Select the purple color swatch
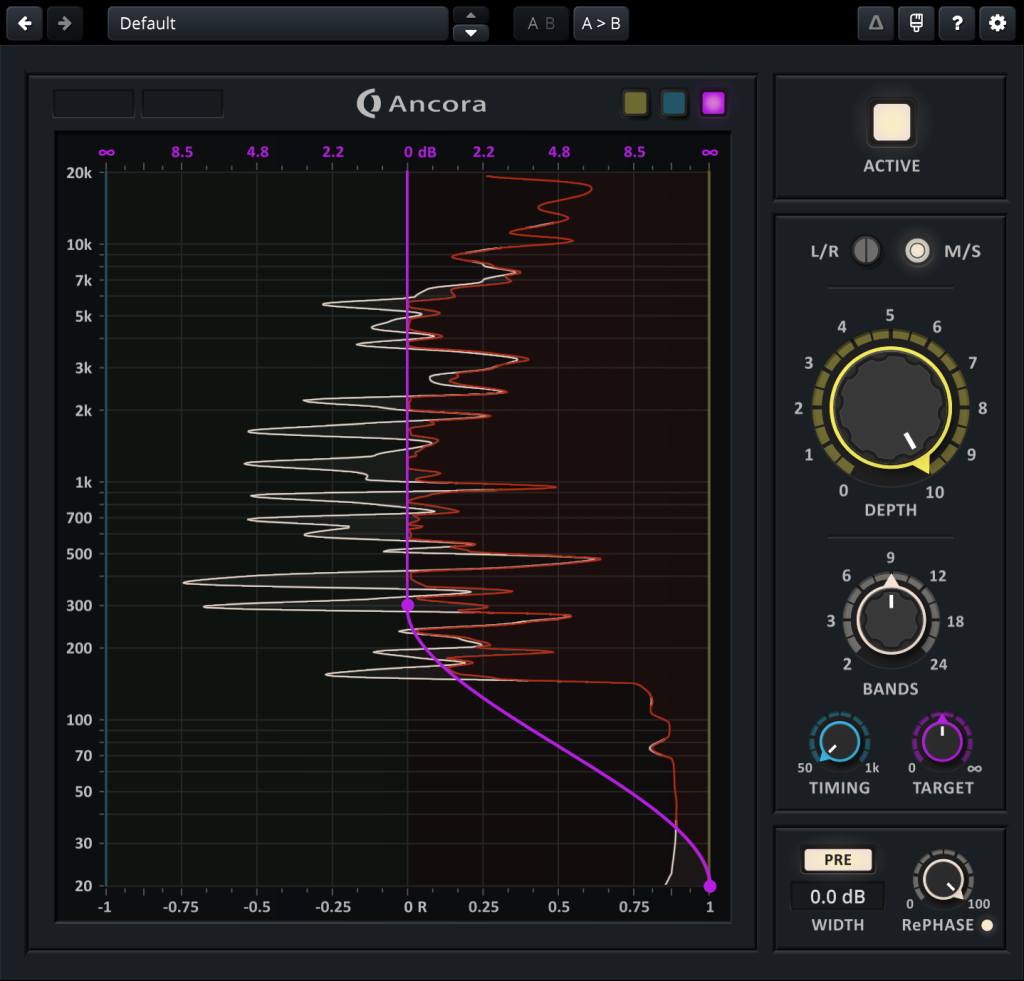This screenshot has width=1024, height=981. [713, 103]
